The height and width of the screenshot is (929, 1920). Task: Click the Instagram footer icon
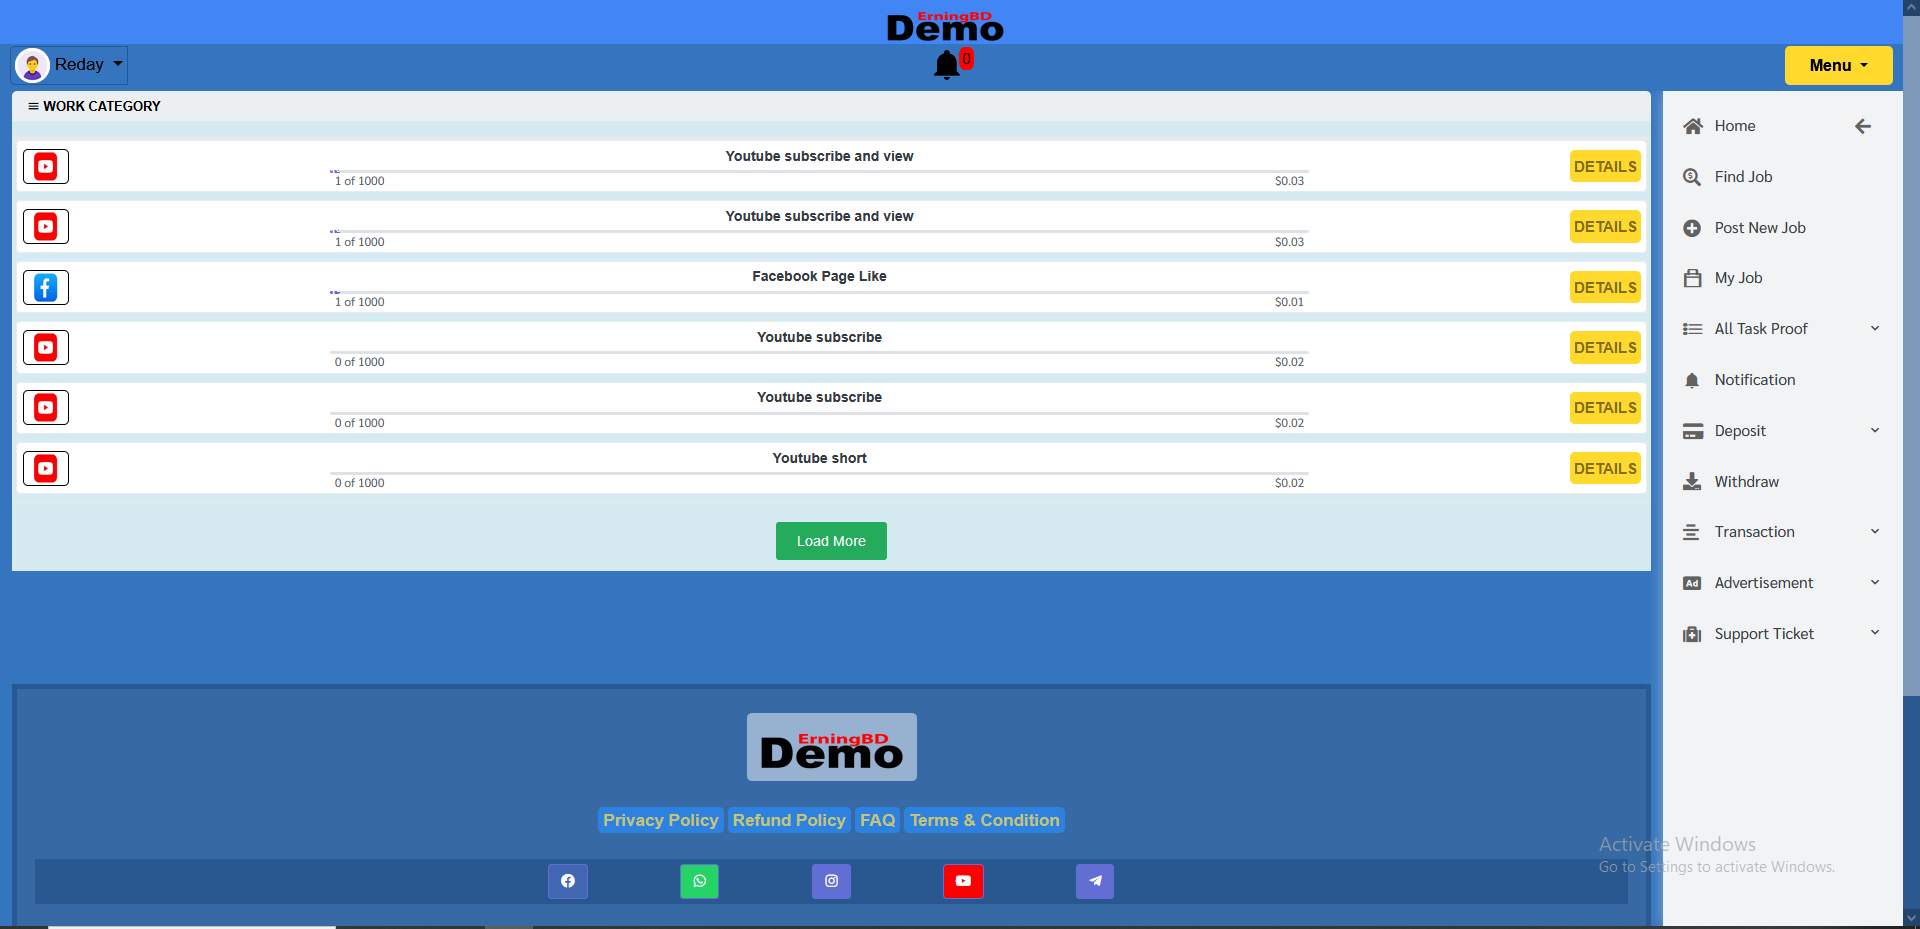[x=831, y=881]
